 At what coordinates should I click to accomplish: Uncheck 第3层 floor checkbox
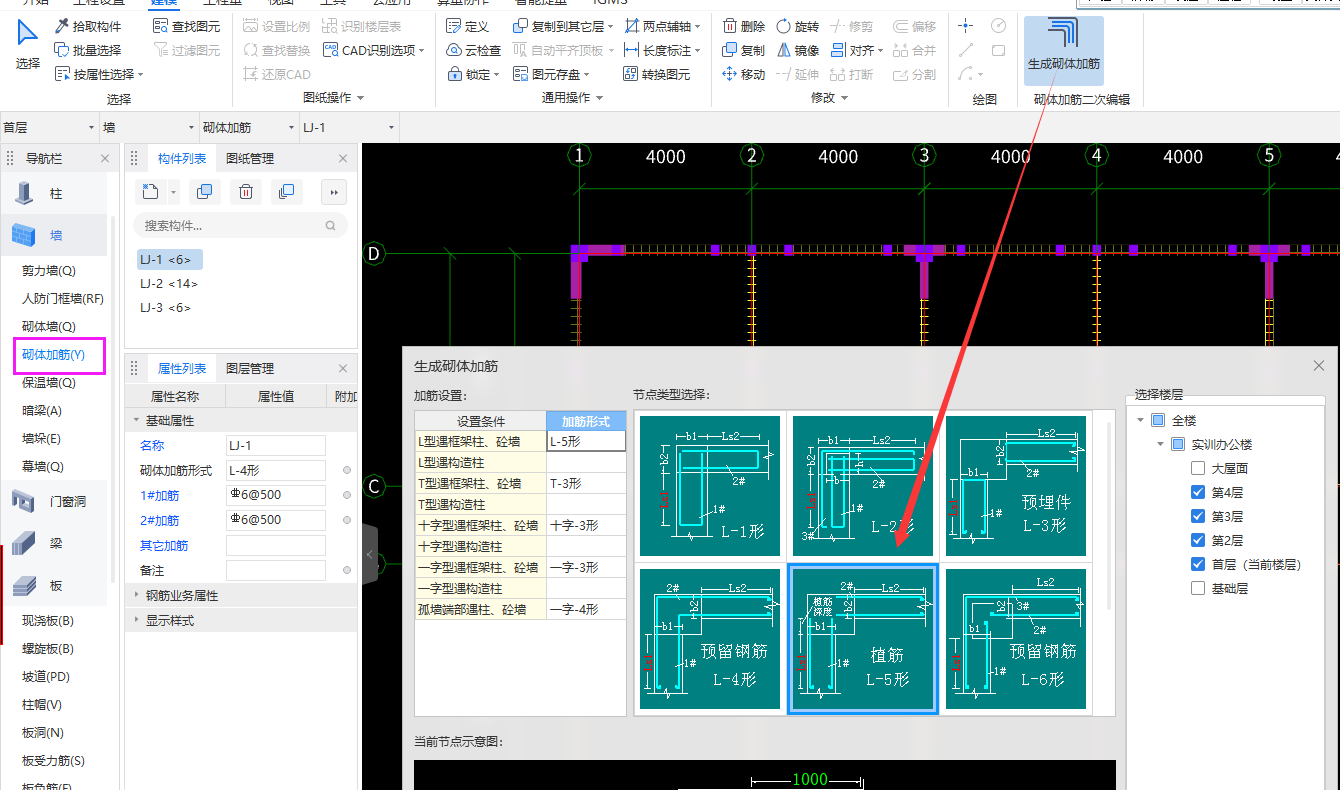(x=1198, y=516)
